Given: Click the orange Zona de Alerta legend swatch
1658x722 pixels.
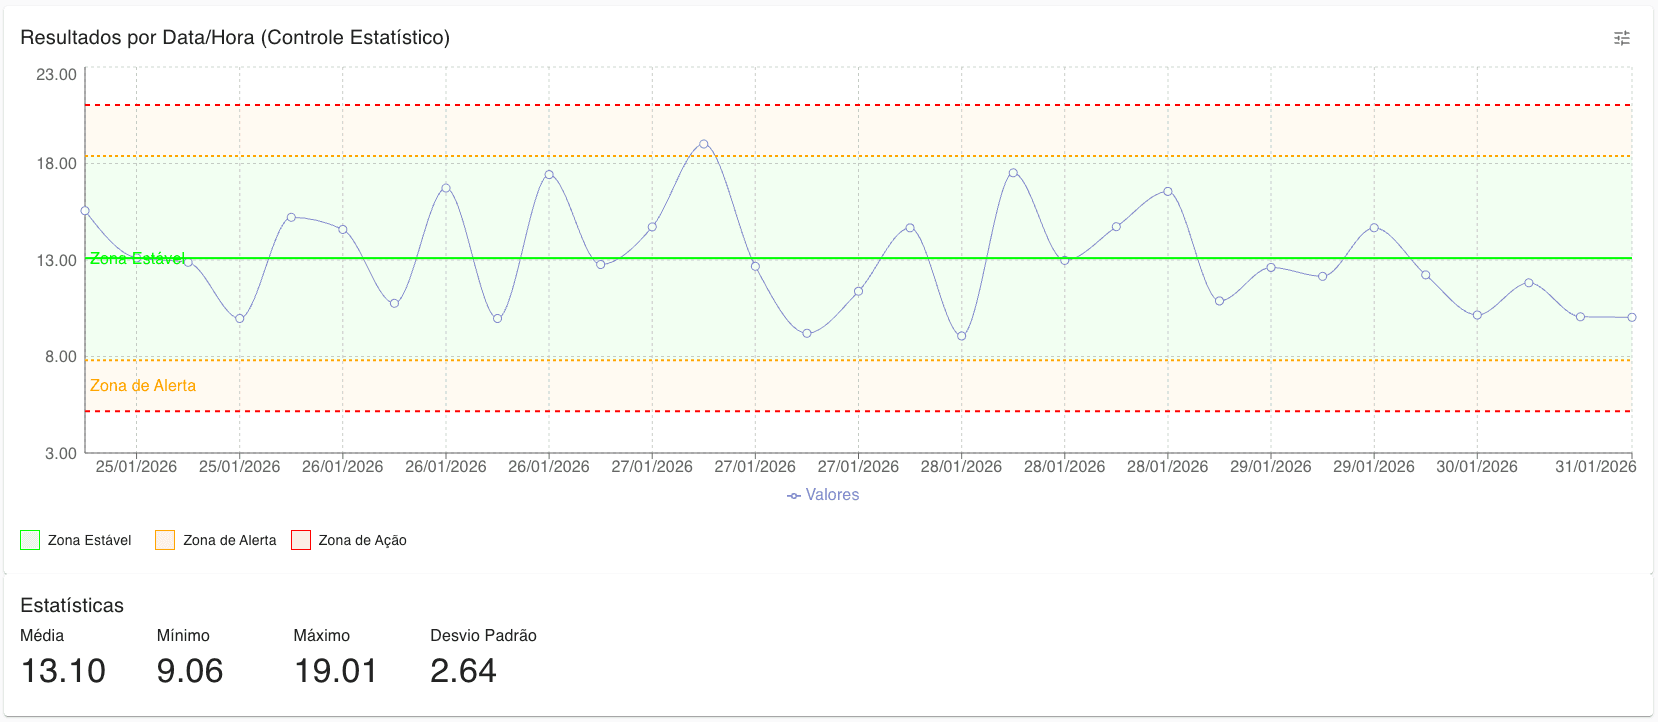Looking at the screenshot, I should 165,540.
